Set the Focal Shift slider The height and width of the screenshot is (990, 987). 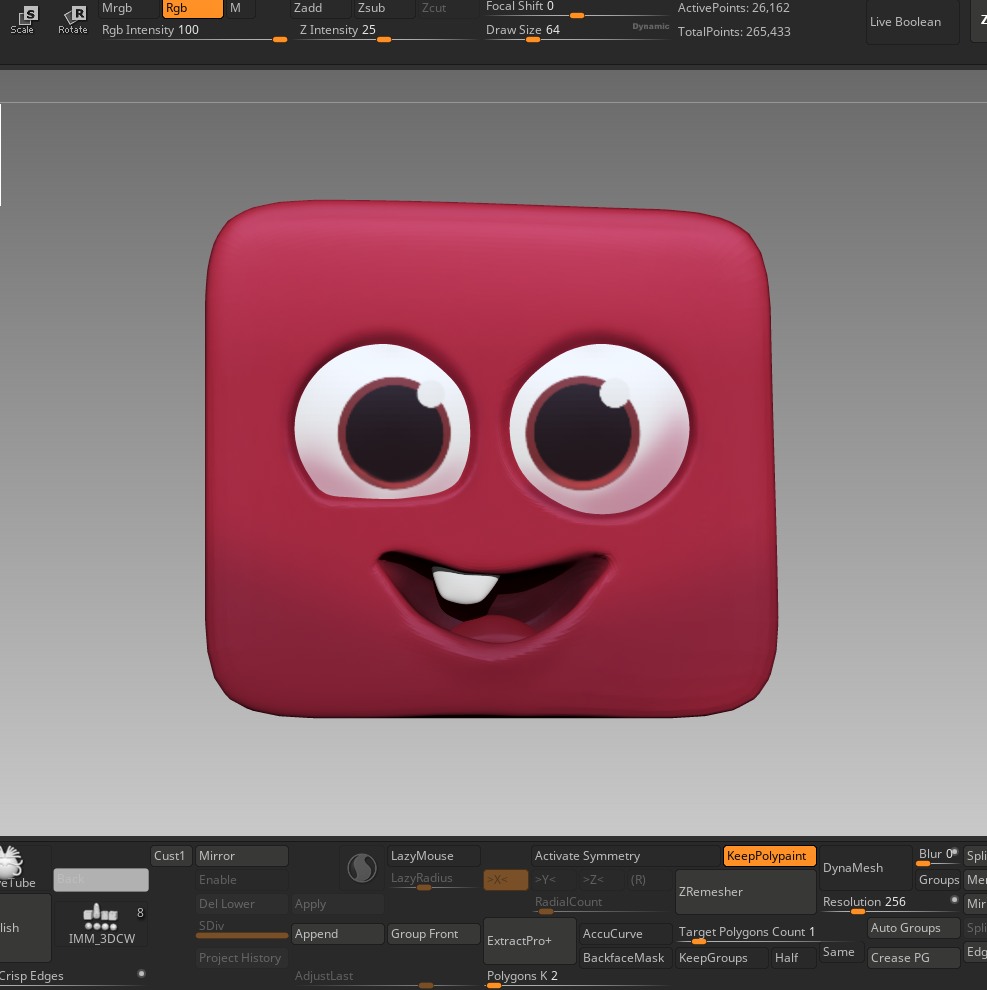click(x=577, y=8)
